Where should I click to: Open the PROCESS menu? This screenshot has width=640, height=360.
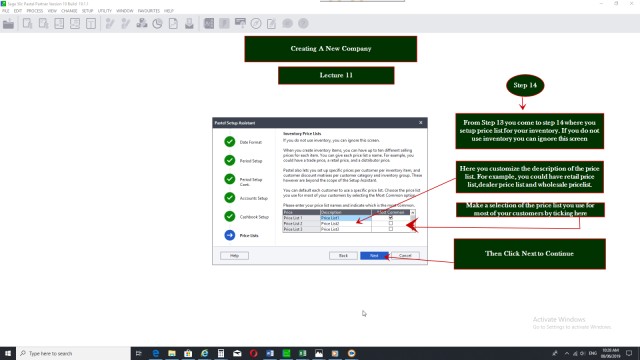click(x=35, y=11)
